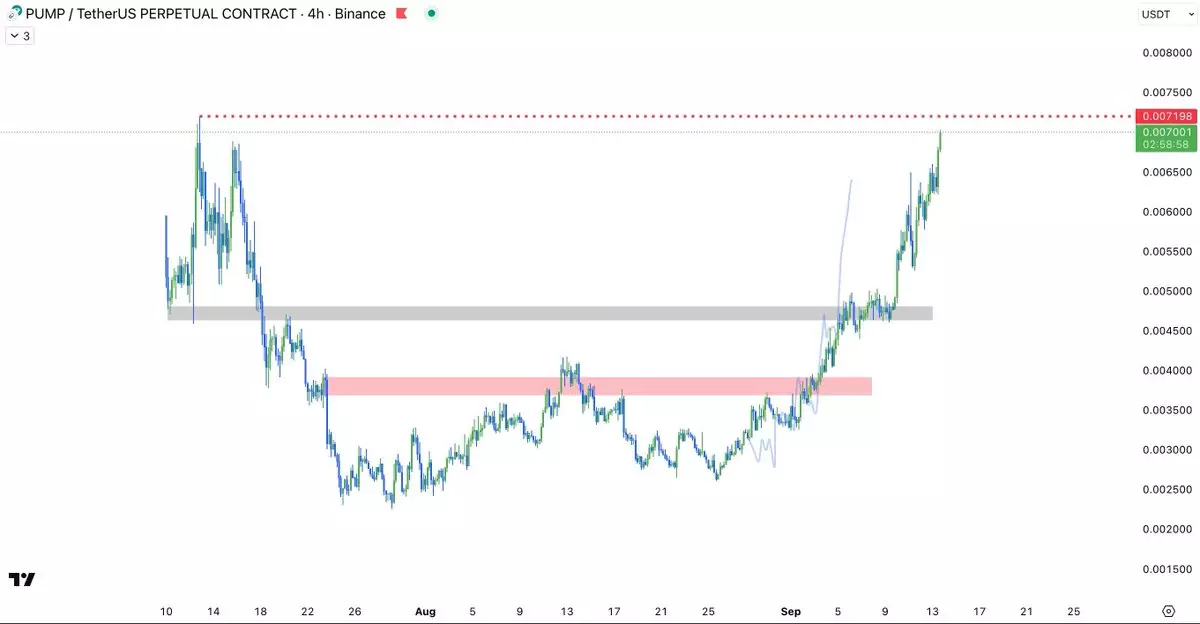Click the Aug label on time axis
The width and height of the screenshot is (1200, 624).
point(425,610)
